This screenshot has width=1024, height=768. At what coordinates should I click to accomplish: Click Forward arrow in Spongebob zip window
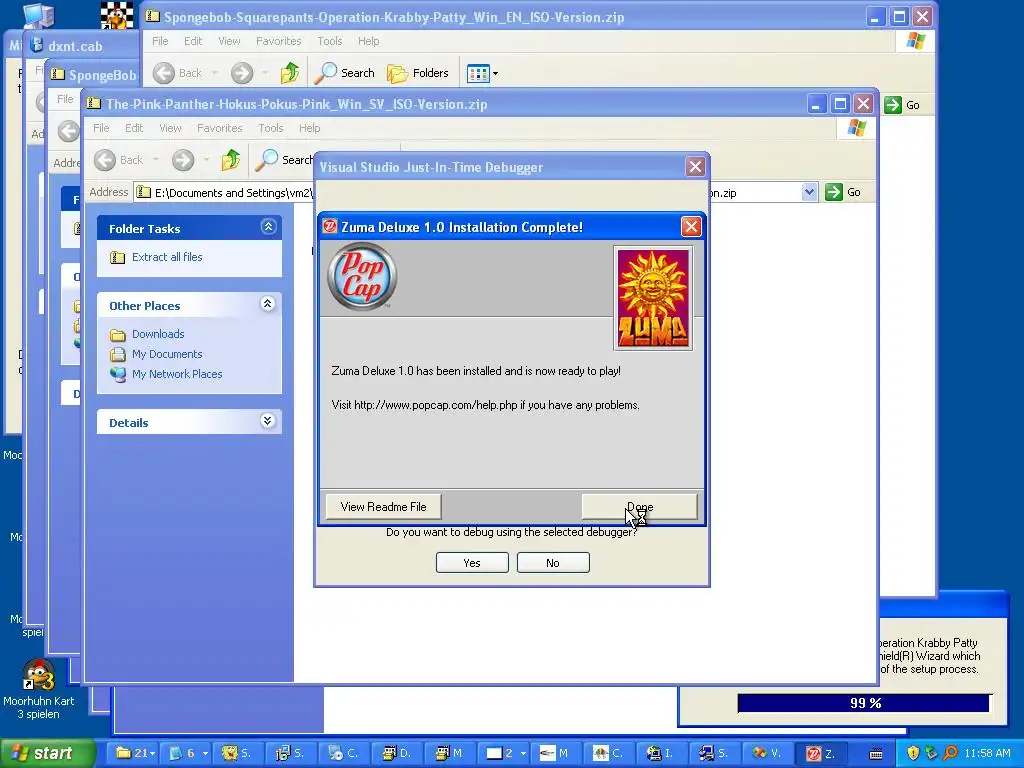click(x=242, y=73)
